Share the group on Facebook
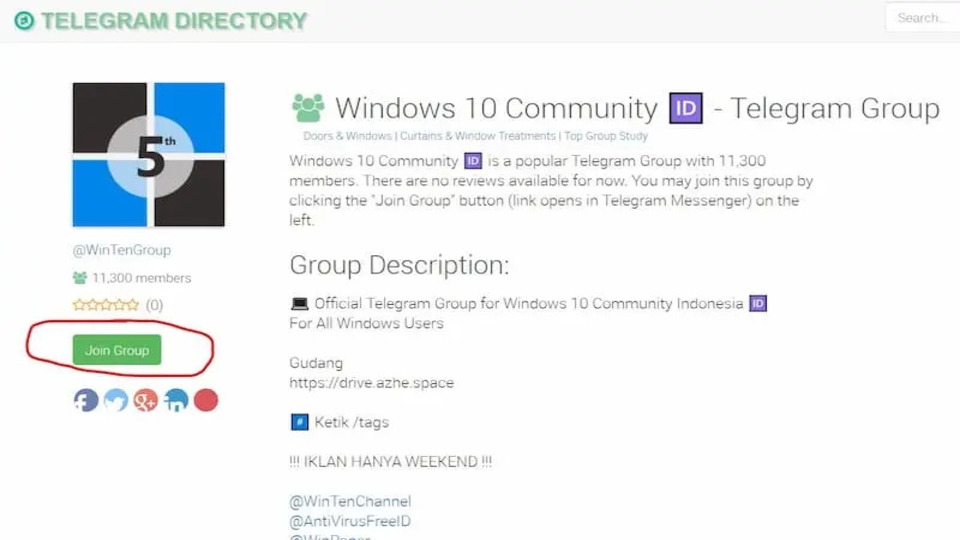 click(x=86, y=400)
